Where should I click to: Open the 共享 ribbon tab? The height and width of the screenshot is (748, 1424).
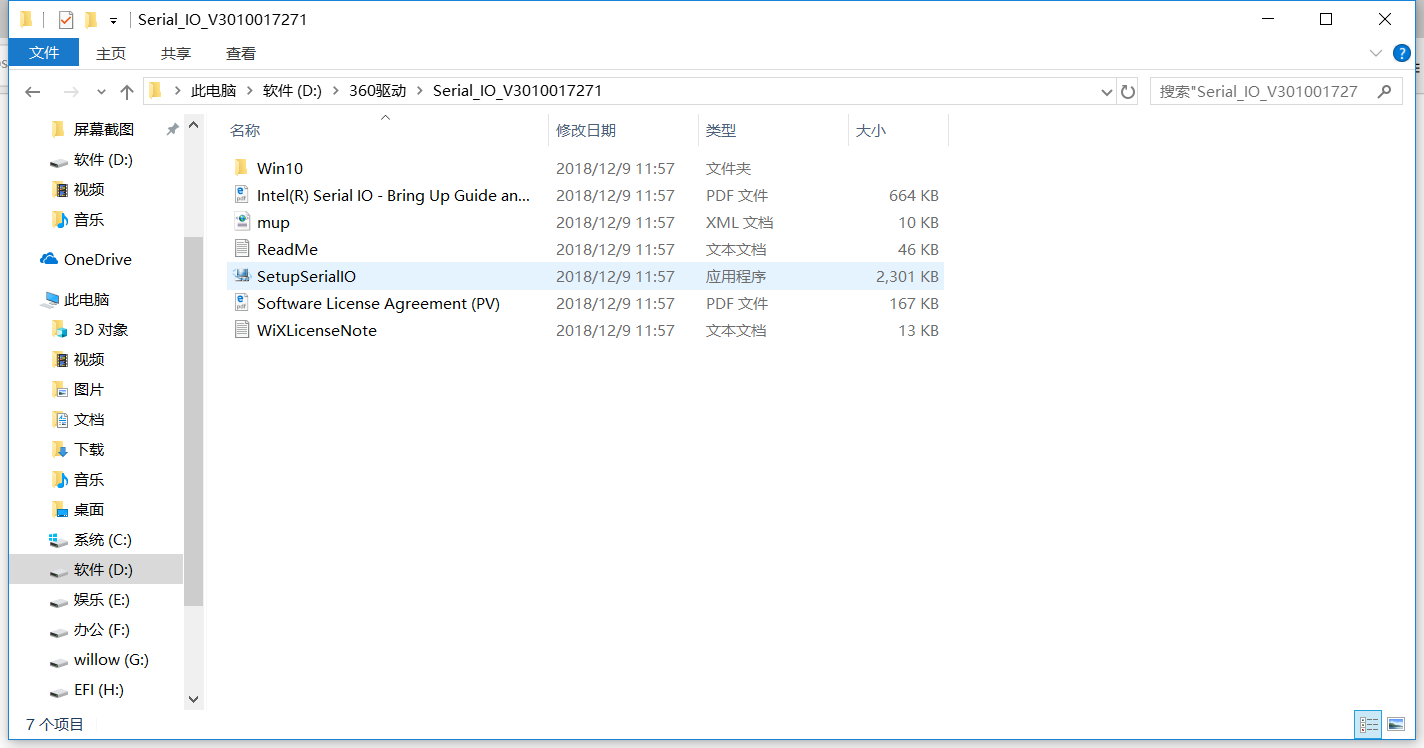coord(176,53)
